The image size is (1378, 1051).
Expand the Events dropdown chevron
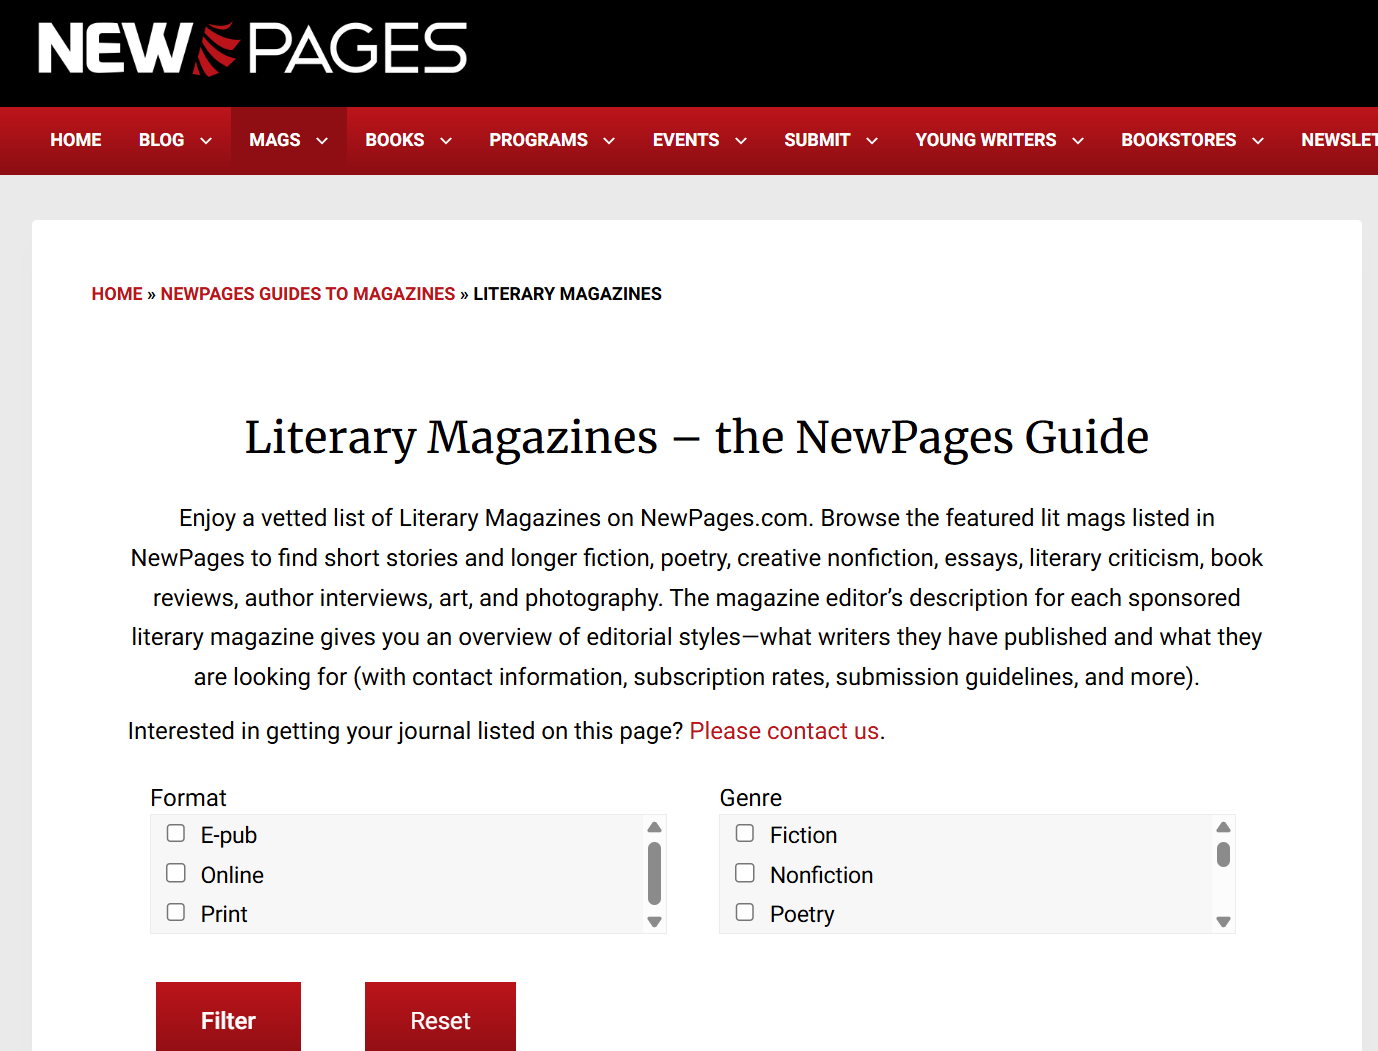pyautogui.click(x=741, y=141)
